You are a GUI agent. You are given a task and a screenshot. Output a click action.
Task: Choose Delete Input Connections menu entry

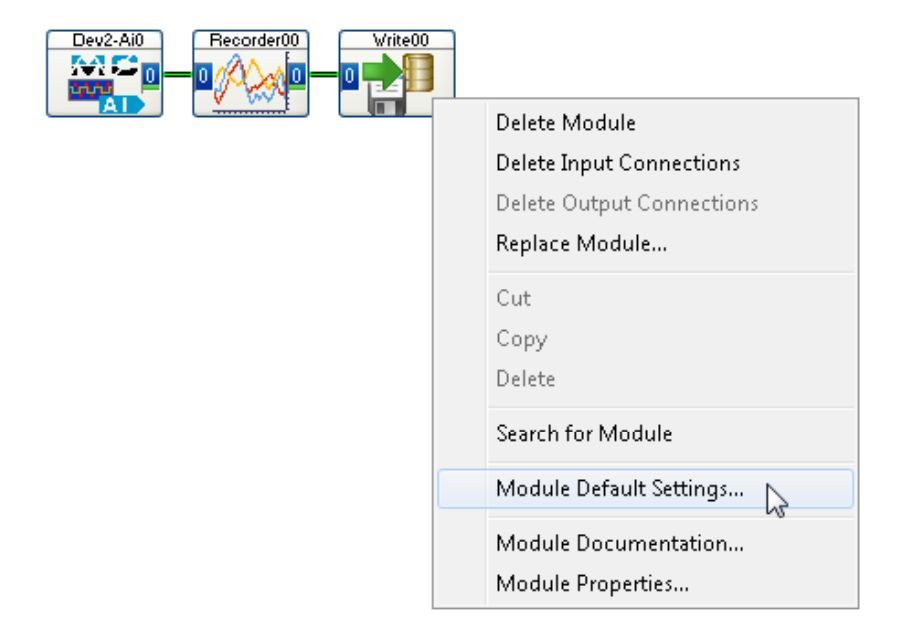pyautogui.click(x=617, y=163)
